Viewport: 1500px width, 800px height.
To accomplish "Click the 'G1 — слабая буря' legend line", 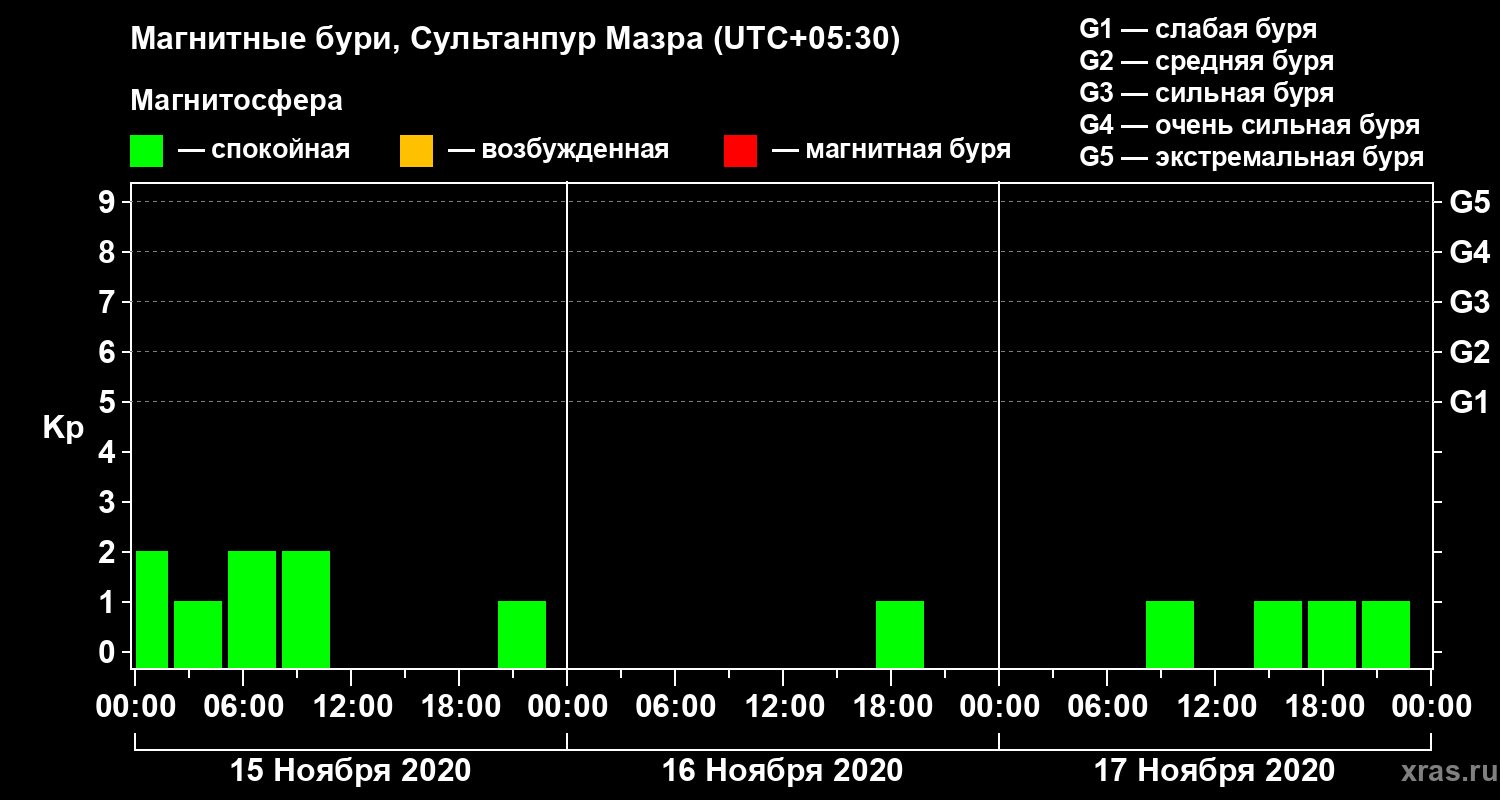I will click(1198, 29).
